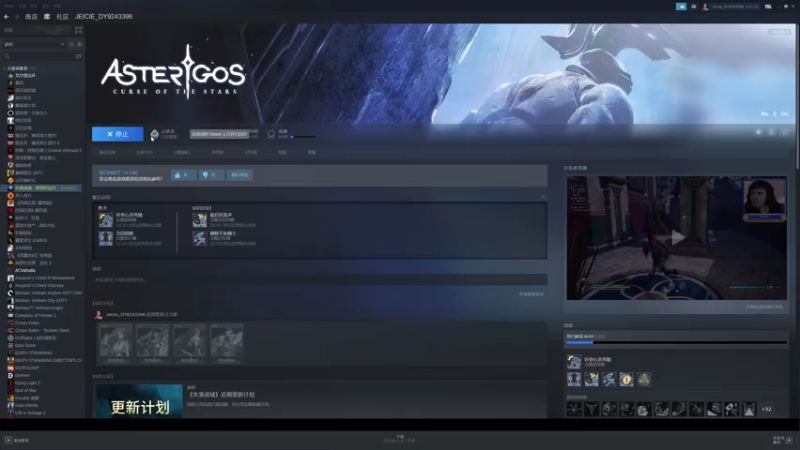Select DEATHLOOP in library
Viewport: 800px width, 450px height.
click(27, 368)
